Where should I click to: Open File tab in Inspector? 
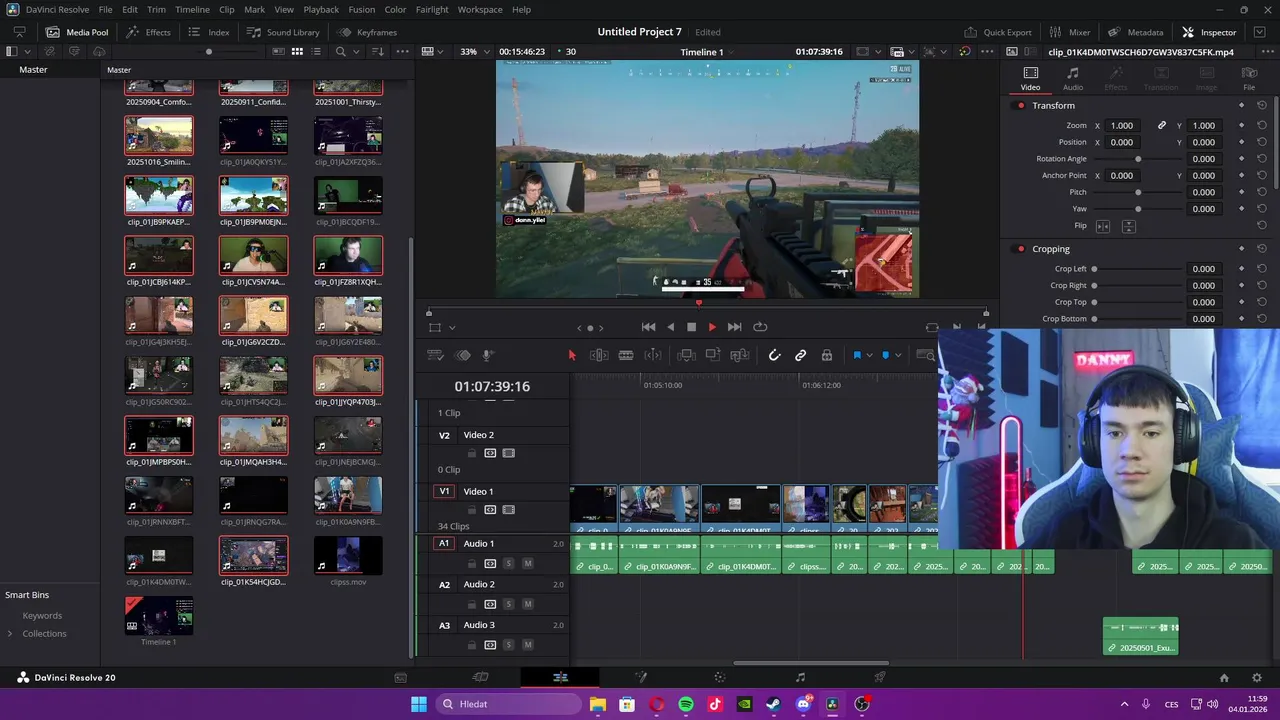[x=1249, y=79]
